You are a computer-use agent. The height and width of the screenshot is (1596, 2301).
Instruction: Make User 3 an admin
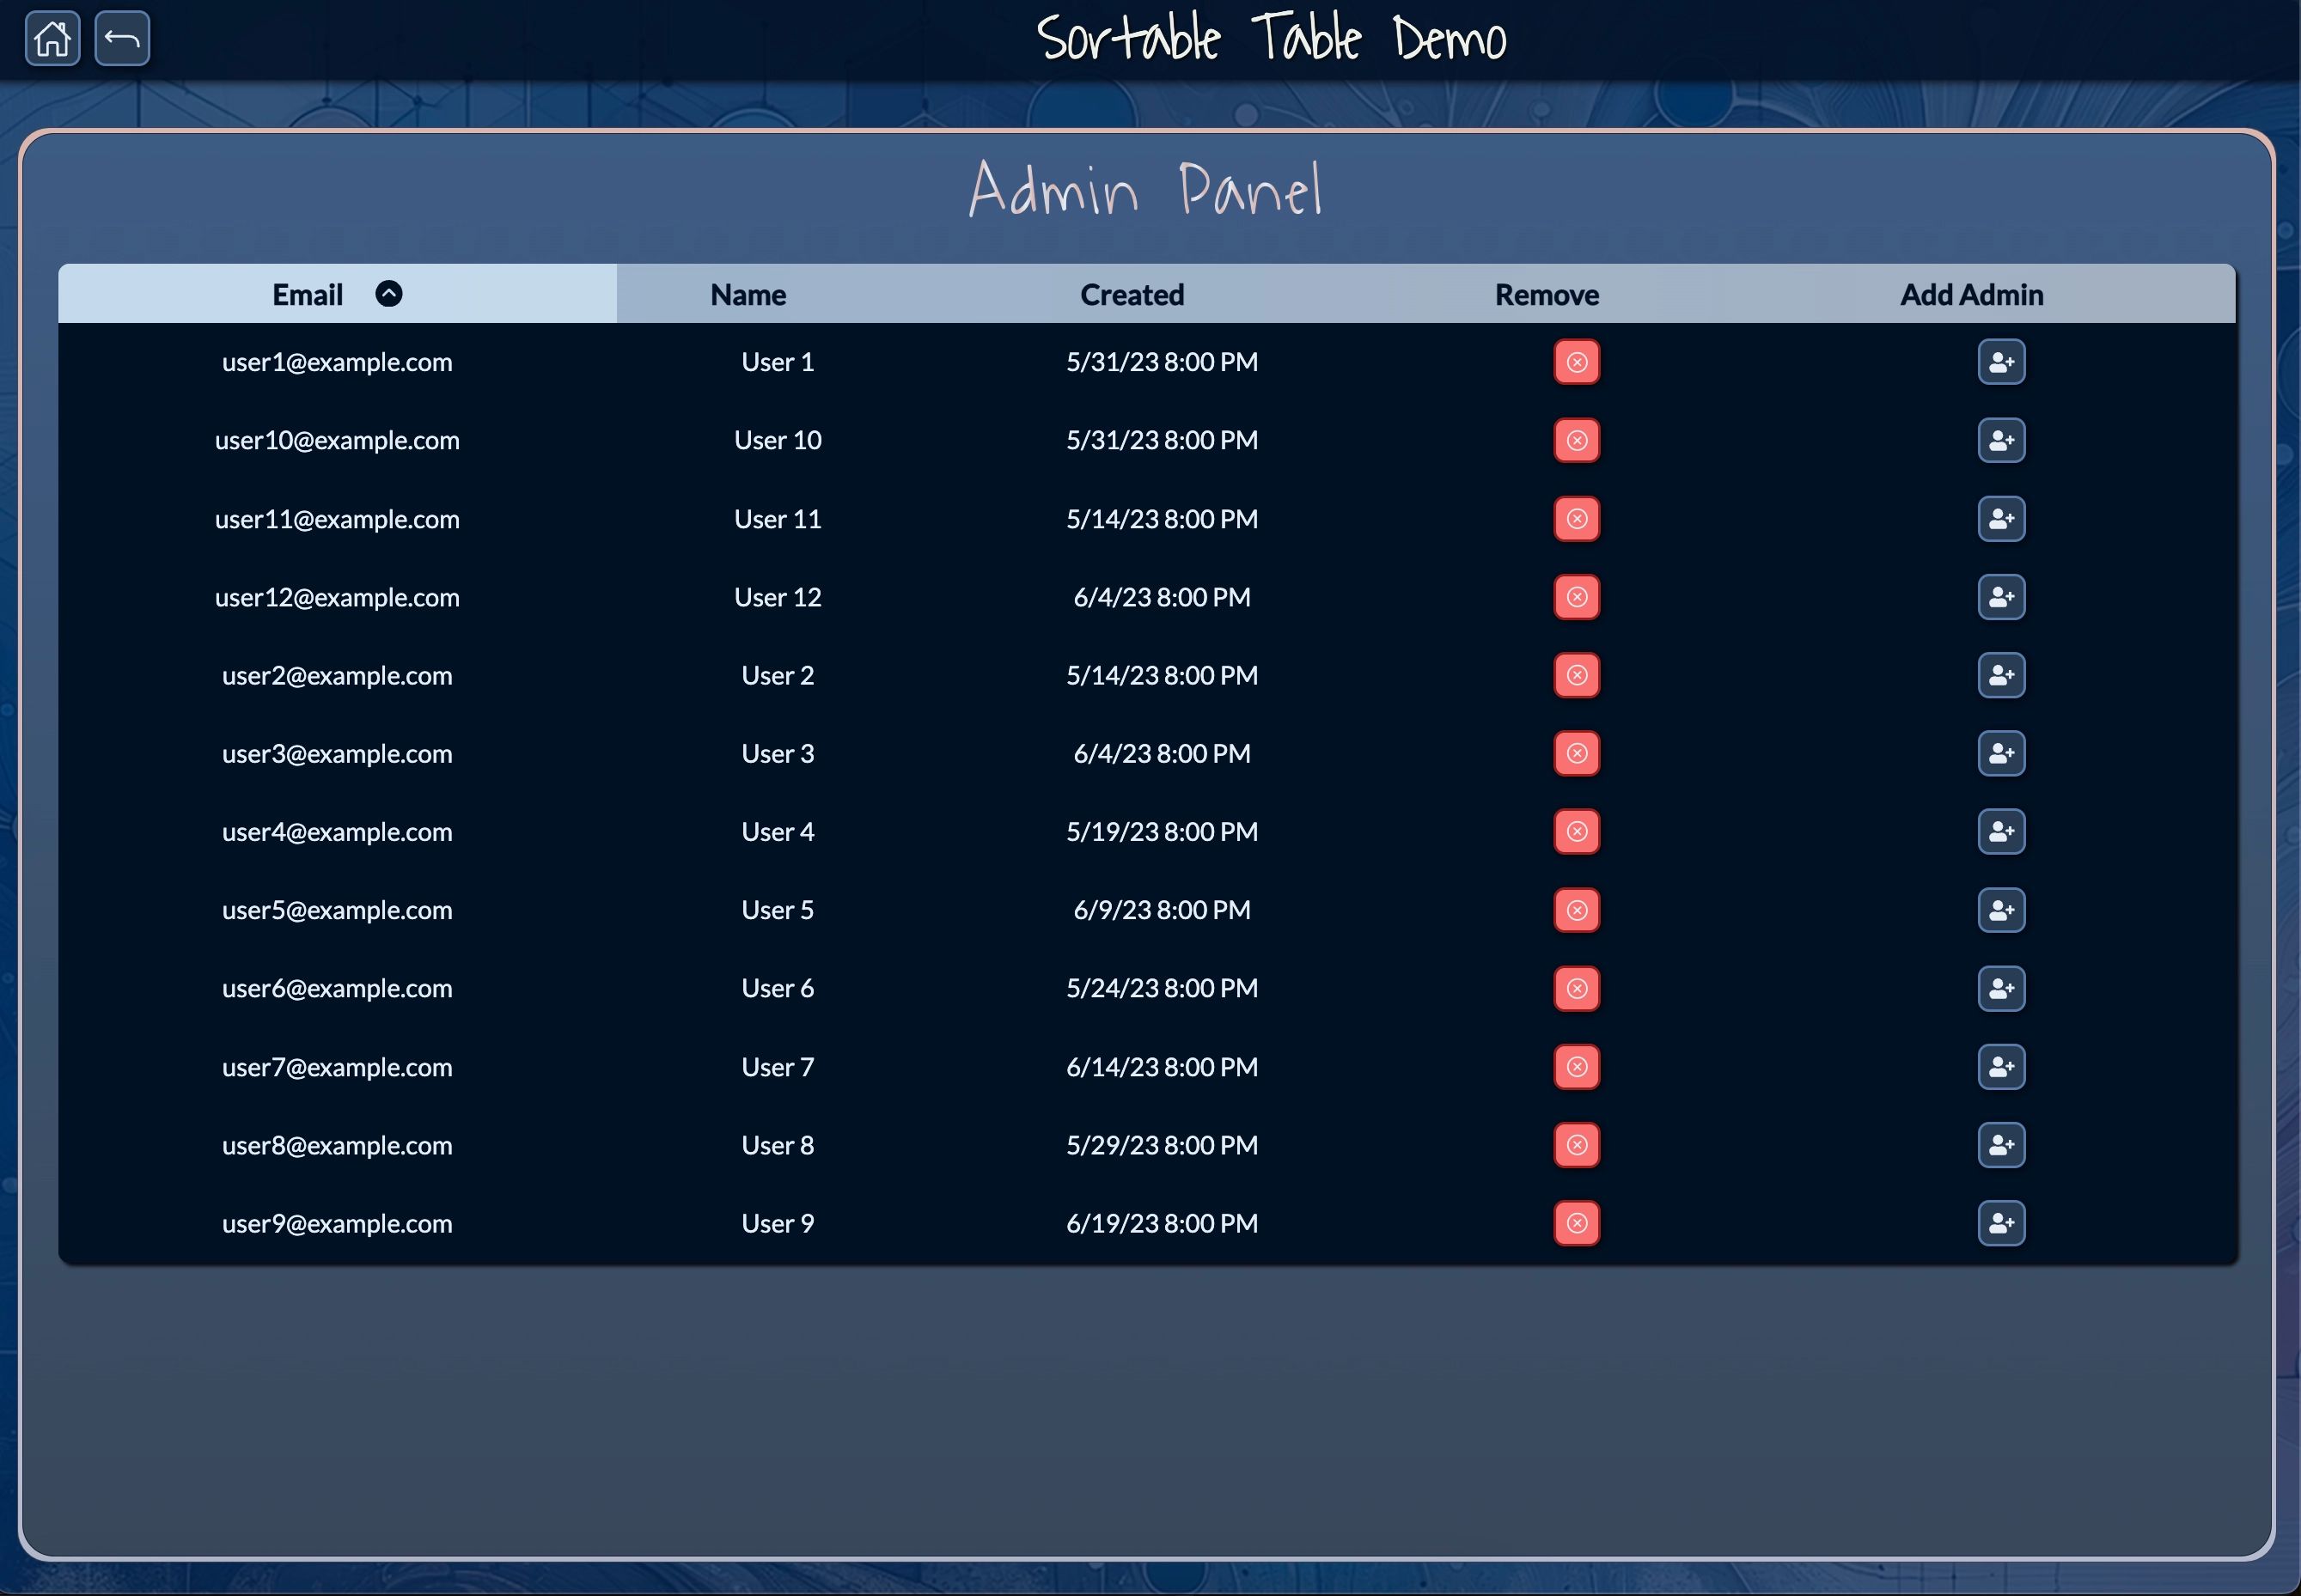click(x=2001, y=753)
